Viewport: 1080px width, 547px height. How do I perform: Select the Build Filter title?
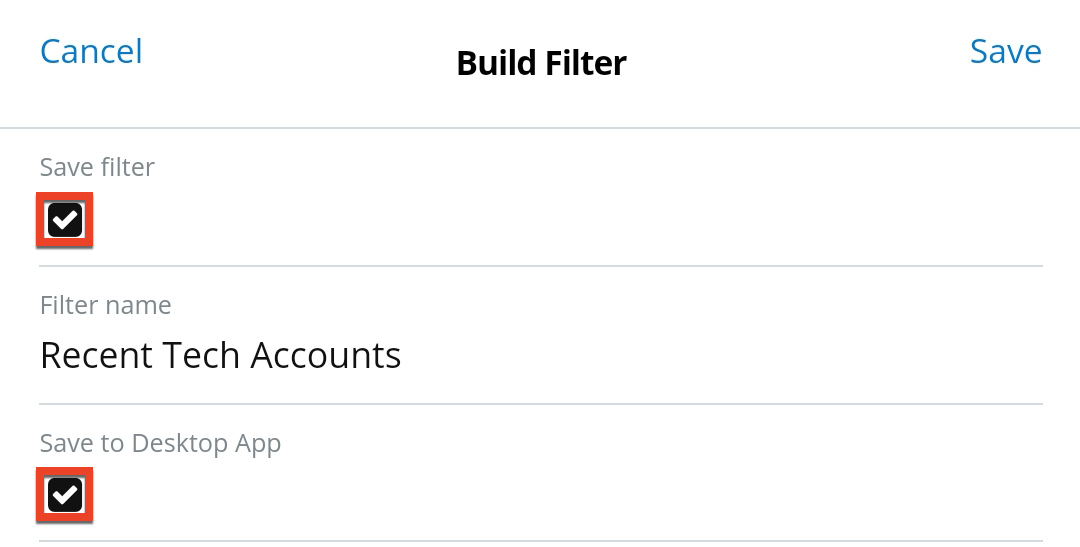point(541,63)
